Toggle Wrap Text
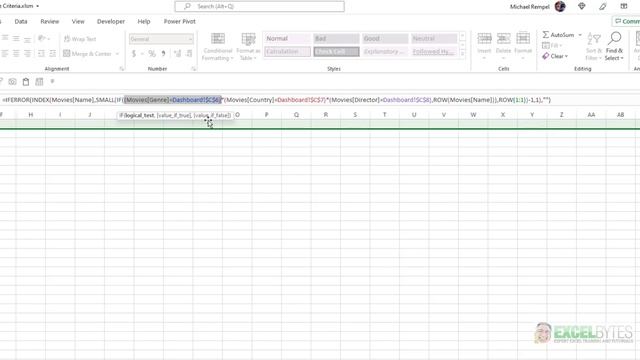The image size is (640, 360). 80,39
